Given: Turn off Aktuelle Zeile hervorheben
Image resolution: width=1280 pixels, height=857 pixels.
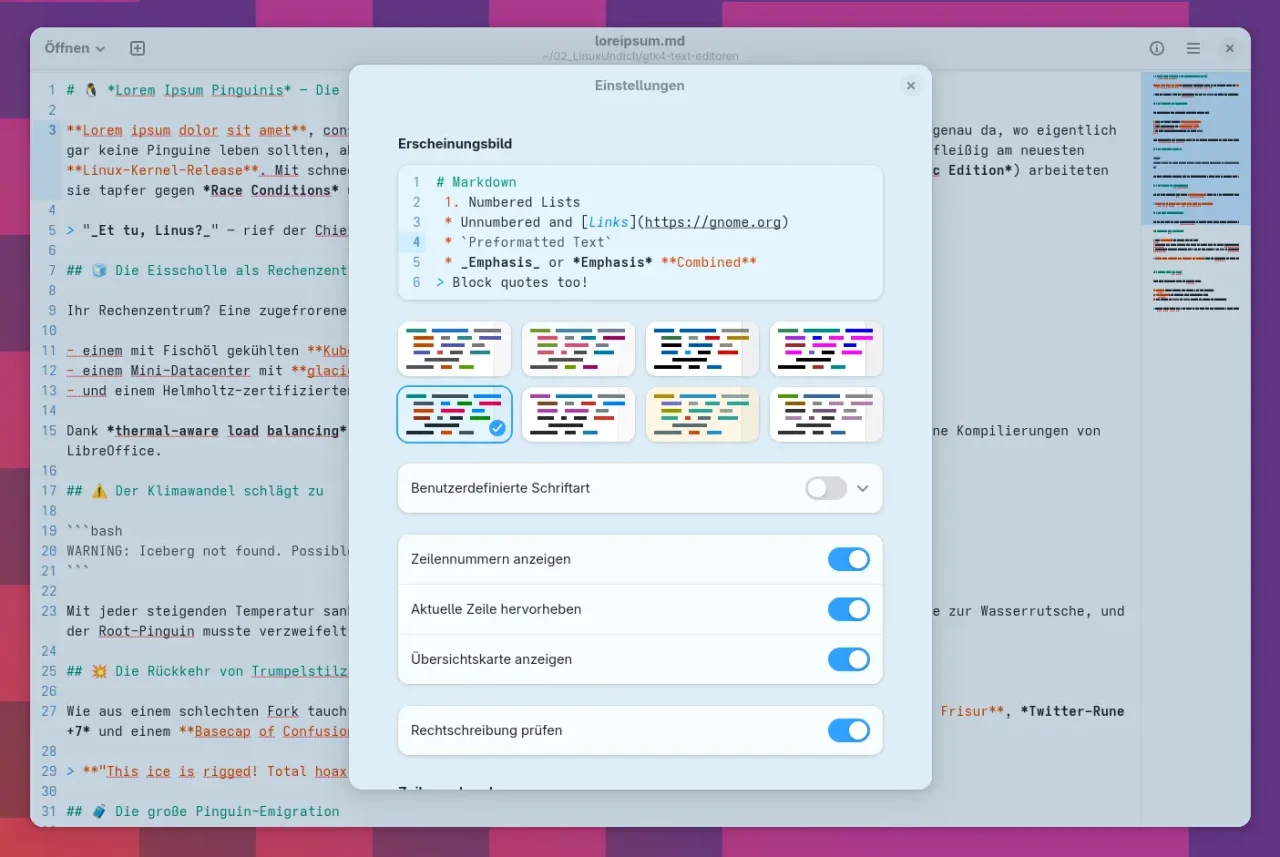Looking at the screenshot, I should [848, 609].
